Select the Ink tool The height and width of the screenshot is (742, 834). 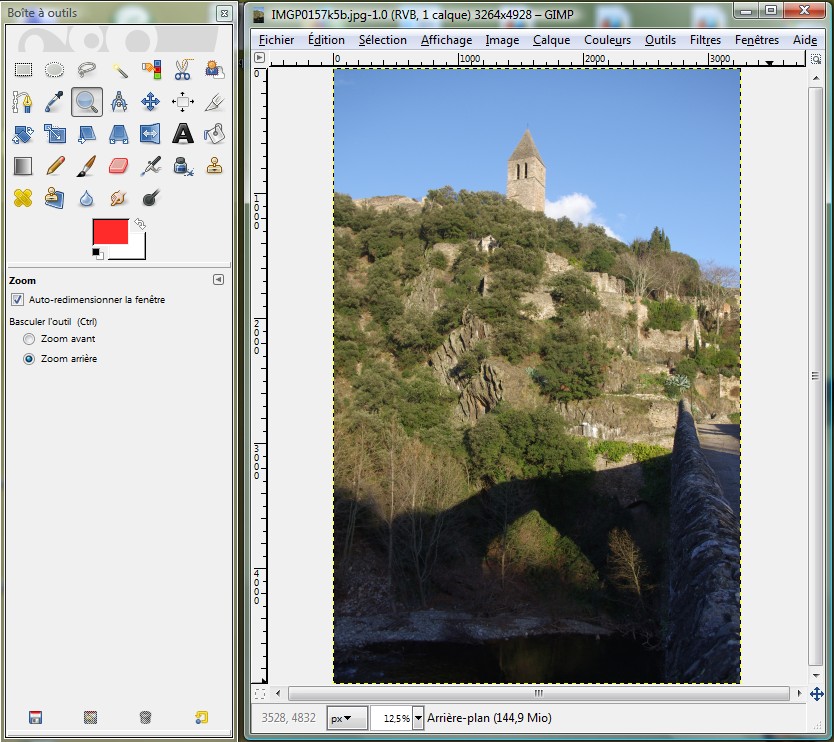click(182, 166)
